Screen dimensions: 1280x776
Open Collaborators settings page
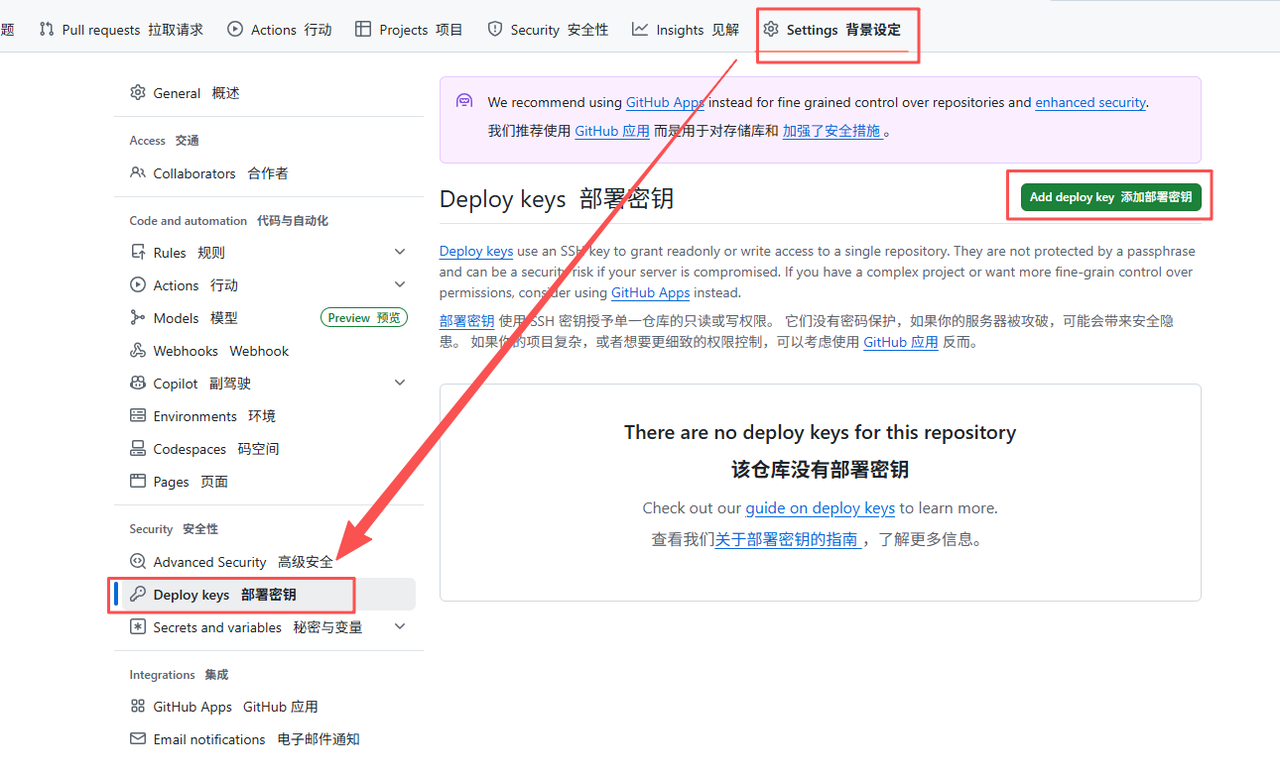265,172
